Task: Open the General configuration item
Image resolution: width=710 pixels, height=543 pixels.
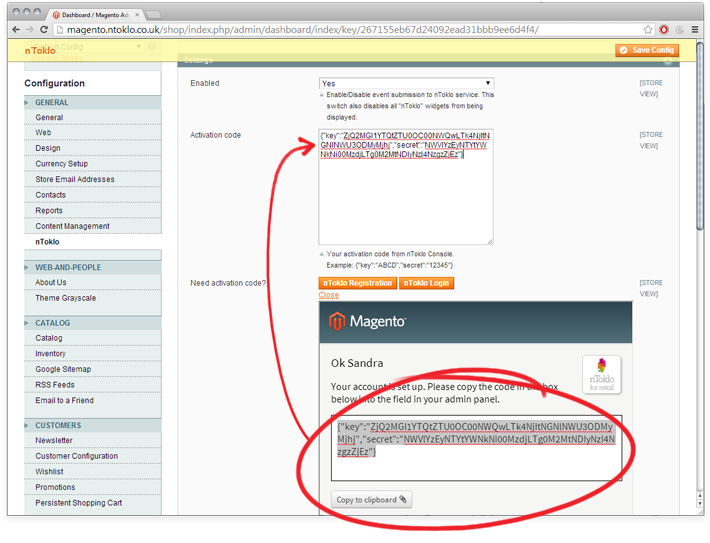Action: (49, 118)
